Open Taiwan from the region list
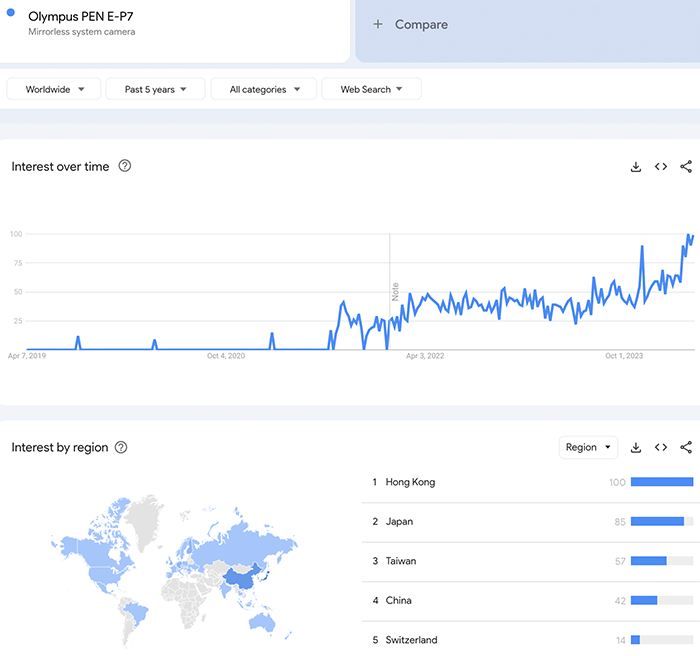Image resolution: width=700 pixels, height=656 pixels. point(401,561)
